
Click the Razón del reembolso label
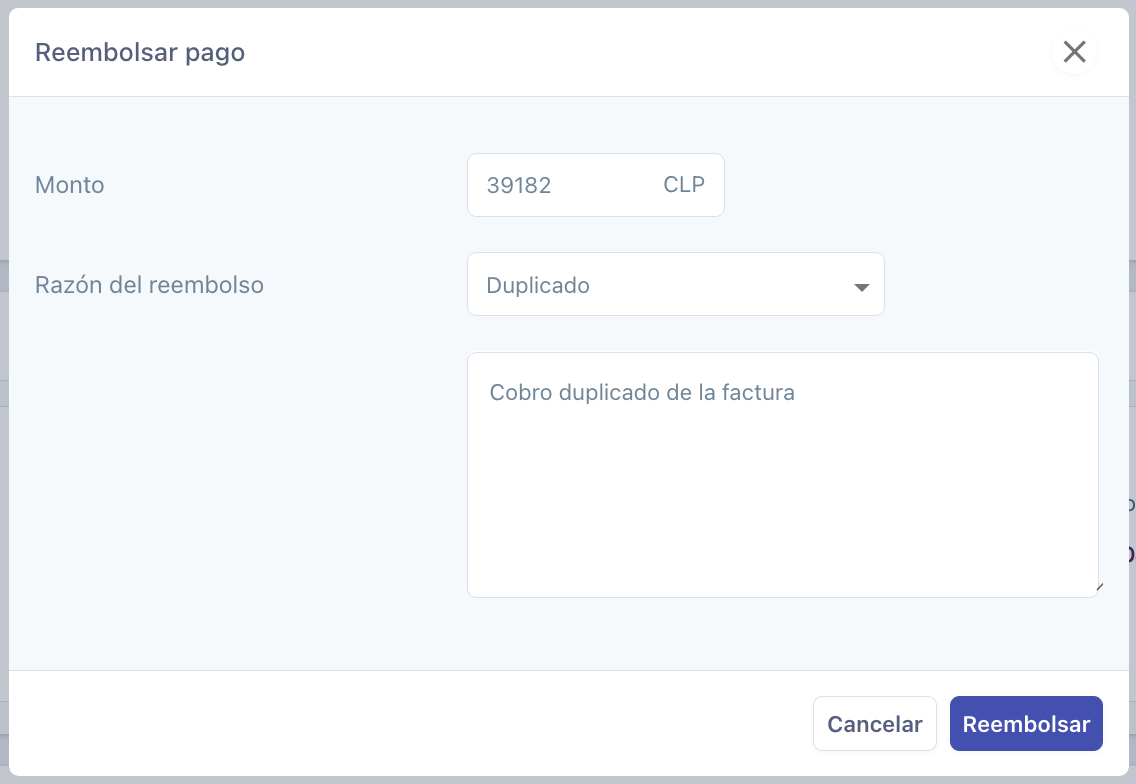pos(149,285)
